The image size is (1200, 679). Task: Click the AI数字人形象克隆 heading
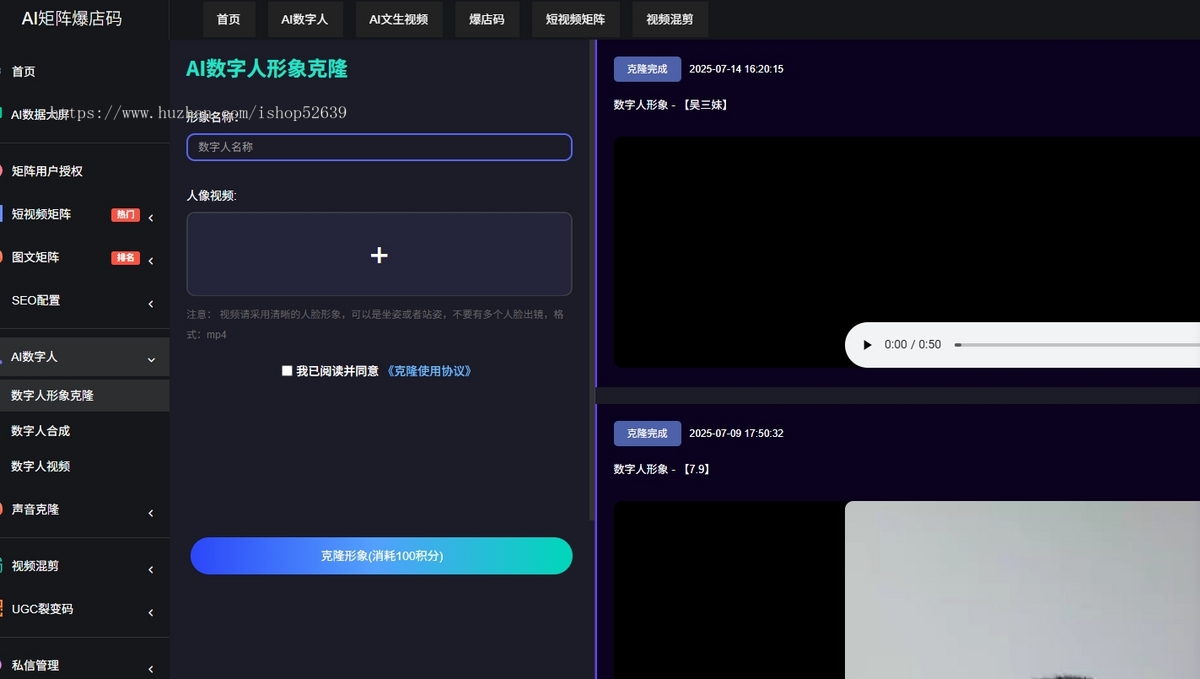click(x=267, y=69)
